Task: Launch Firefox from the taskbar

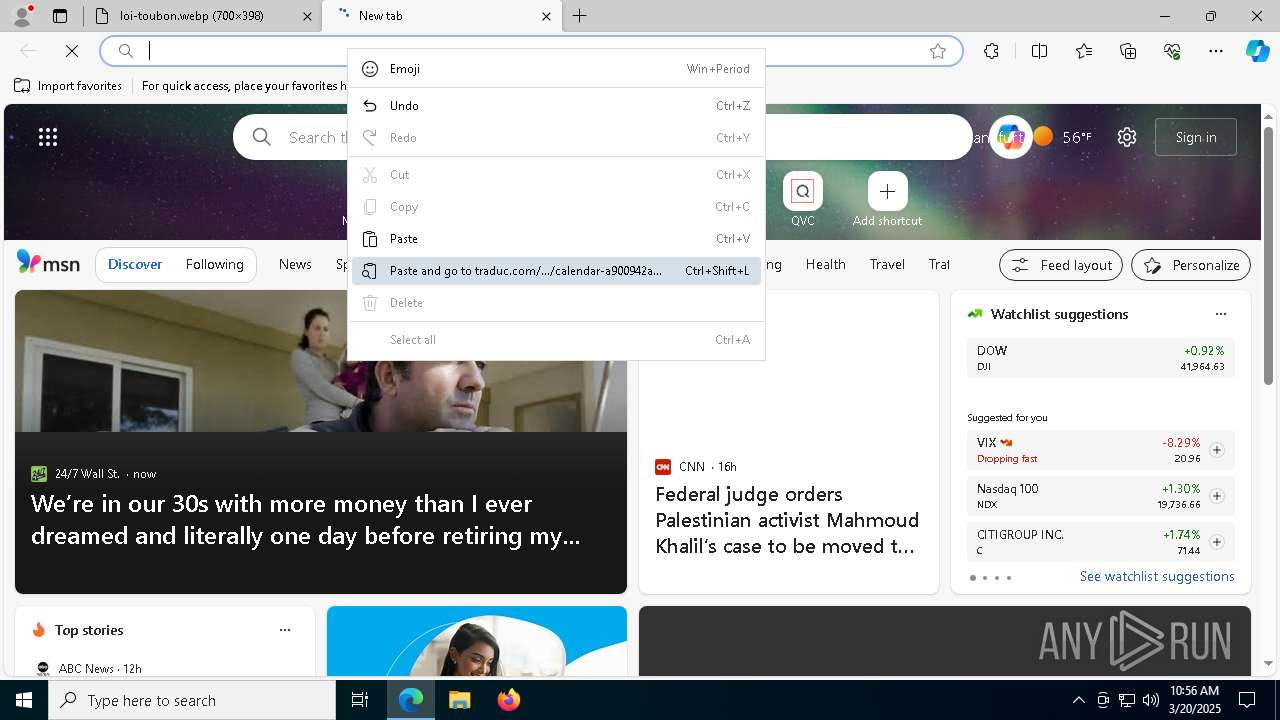Action: [508, 700]
